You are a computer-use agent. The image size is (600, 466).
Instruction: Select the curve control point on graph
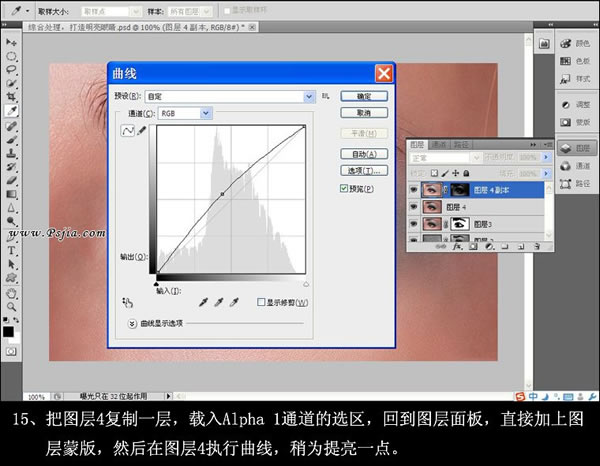[222, 194]
